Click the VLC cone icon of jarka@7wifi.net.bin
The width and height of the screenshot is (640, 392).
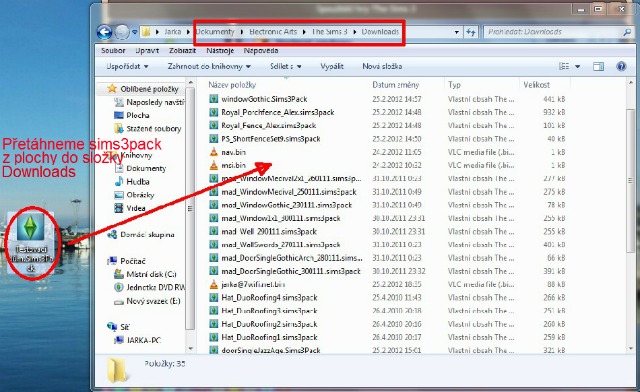point(213,284)
